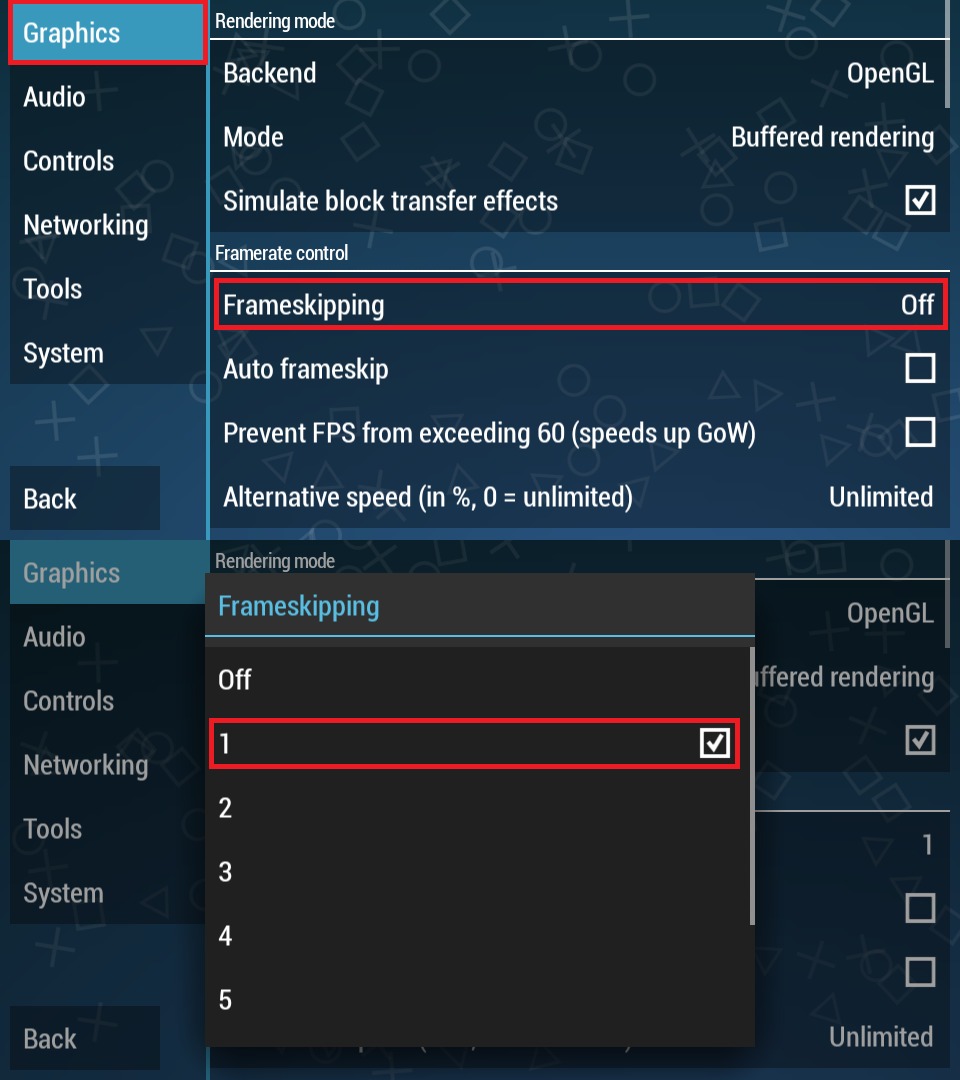Change the Mode rendering setting row
Viewport: 960px width, 1080px height.
point(578,137)
